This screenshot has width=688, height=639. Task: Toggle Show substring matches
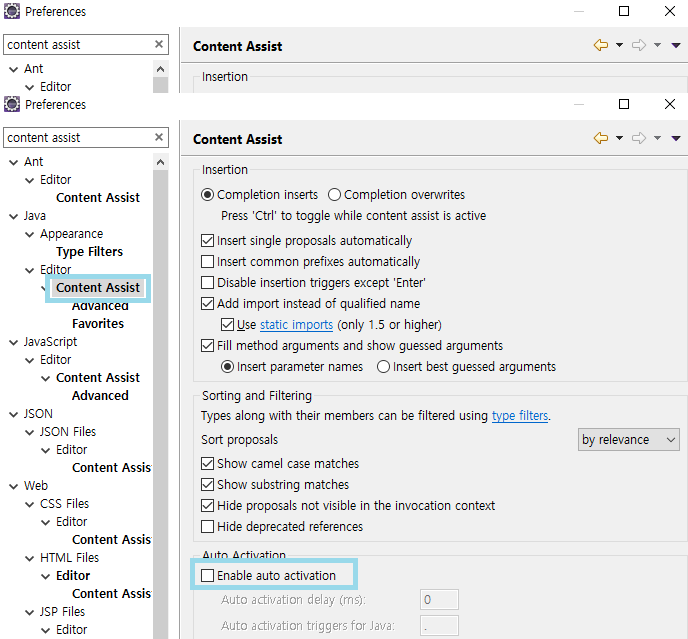tap(207, 485)
